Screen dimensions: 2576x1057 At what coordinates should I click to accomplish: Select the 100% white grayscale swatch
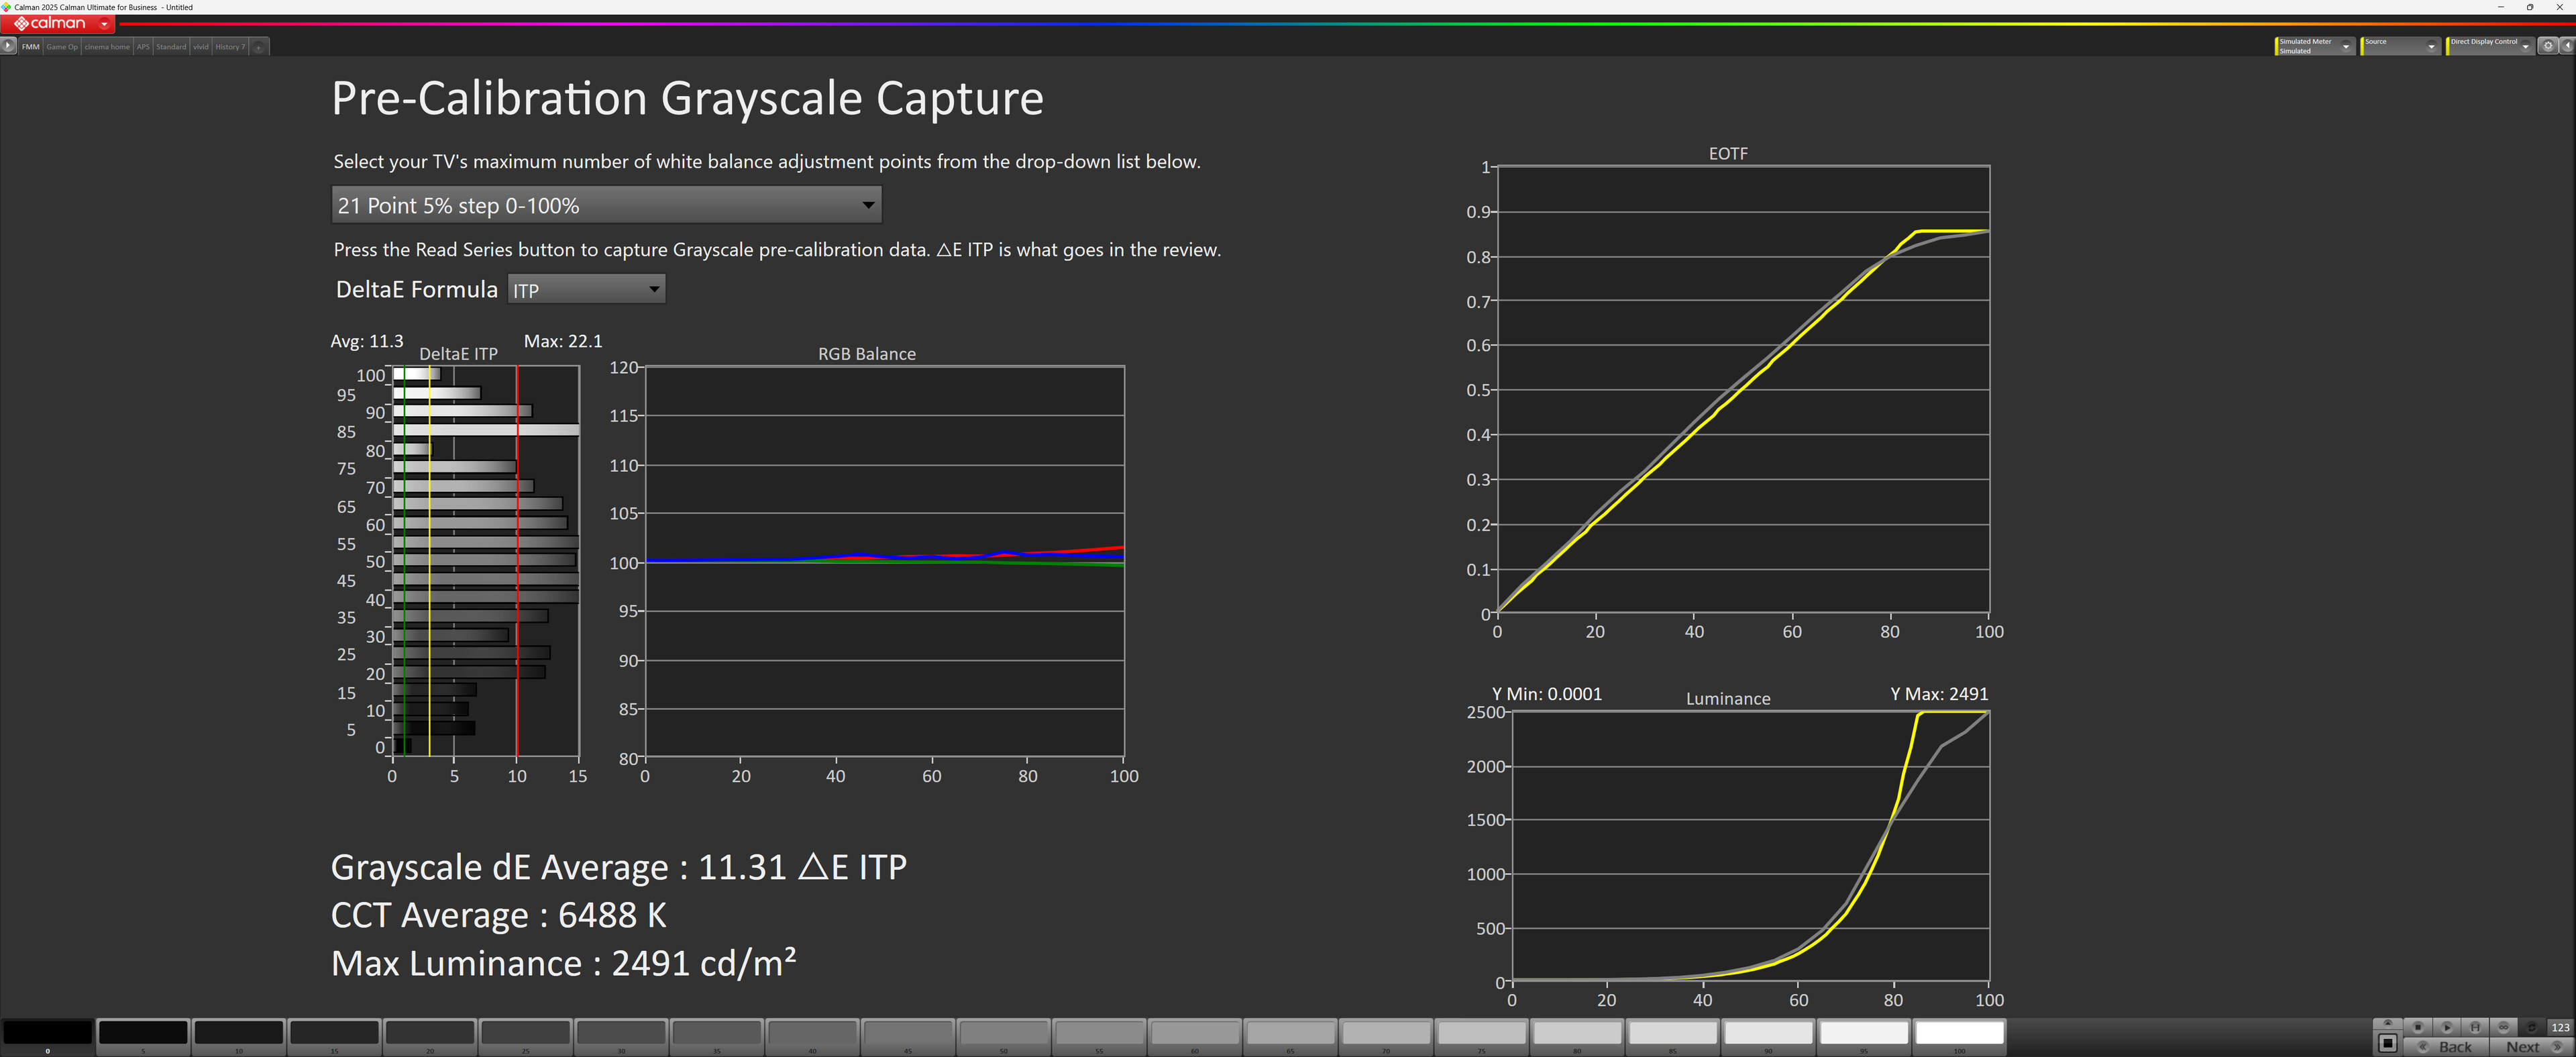(1959, 1033)
